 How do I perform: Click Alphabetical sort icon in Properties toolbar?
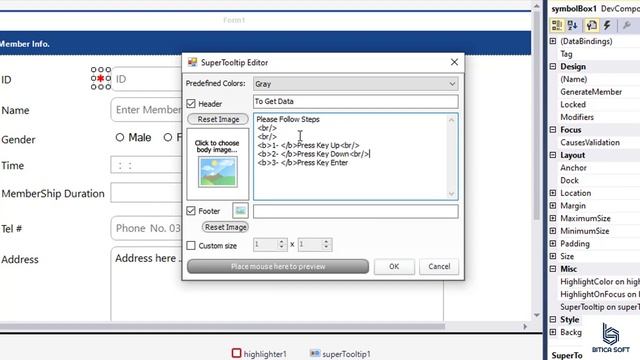point(572,25)
